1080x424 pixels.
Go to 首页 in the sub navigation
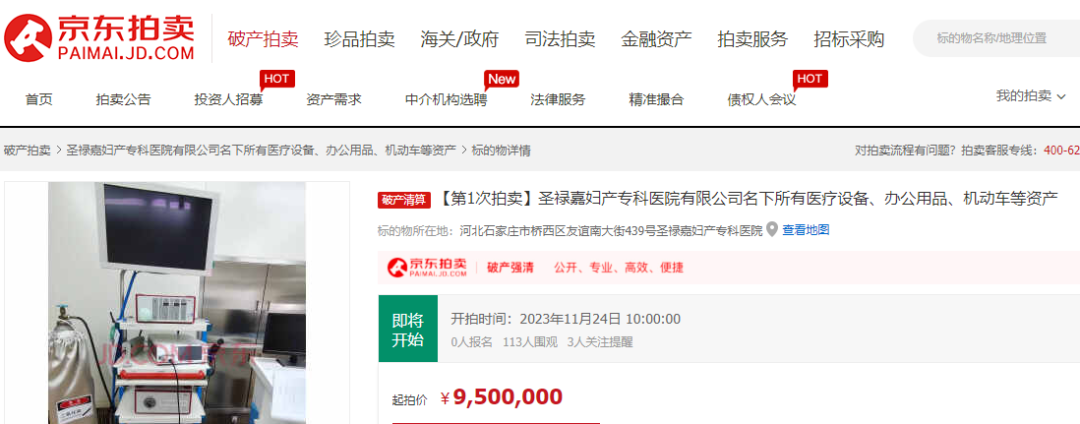[x=39, y=99]
